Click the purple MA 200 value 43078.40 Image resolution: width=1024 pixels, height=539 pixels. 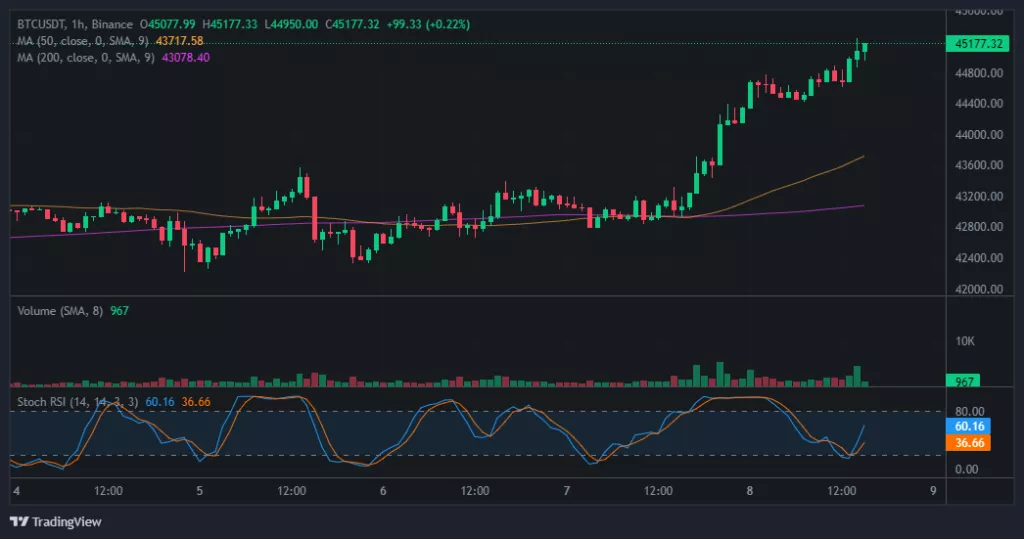point(186,57)
